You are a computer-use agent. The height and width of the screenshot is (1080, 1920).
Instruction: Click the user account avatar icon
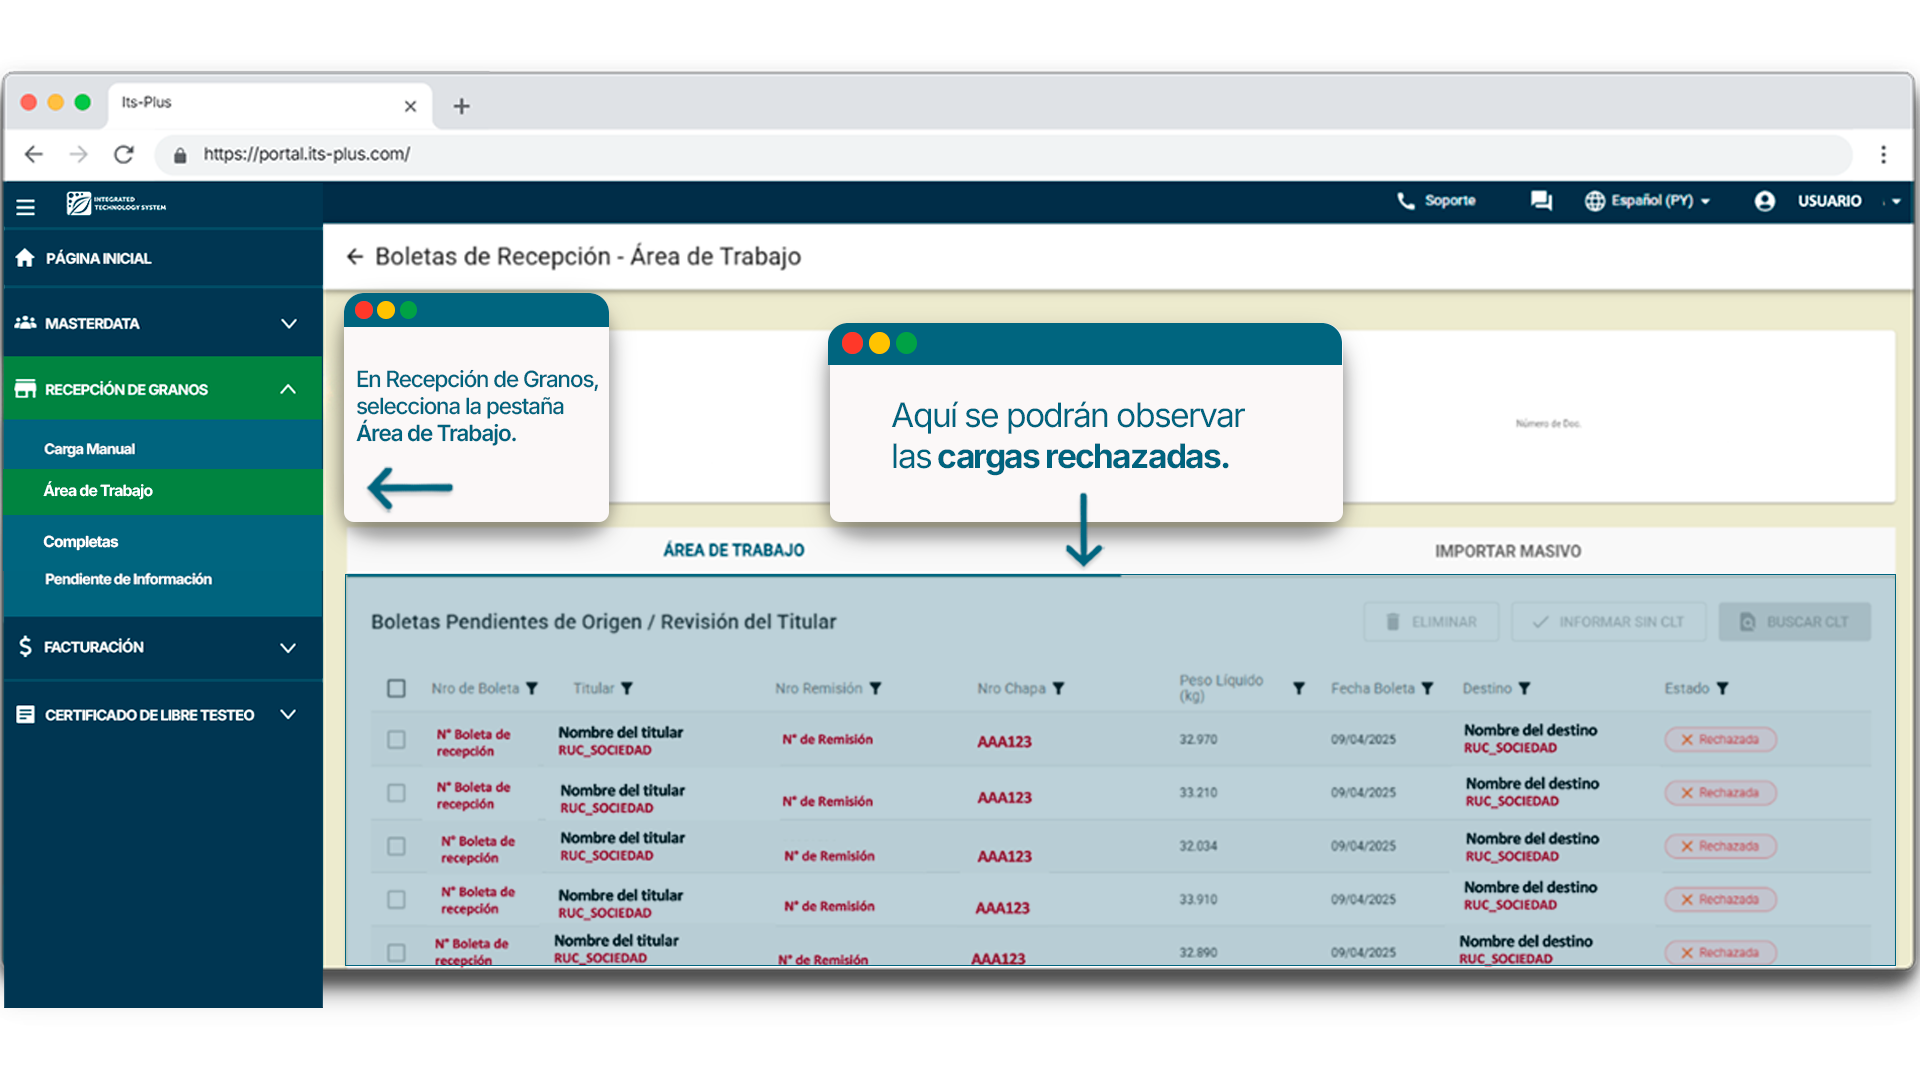(1764, 201)
